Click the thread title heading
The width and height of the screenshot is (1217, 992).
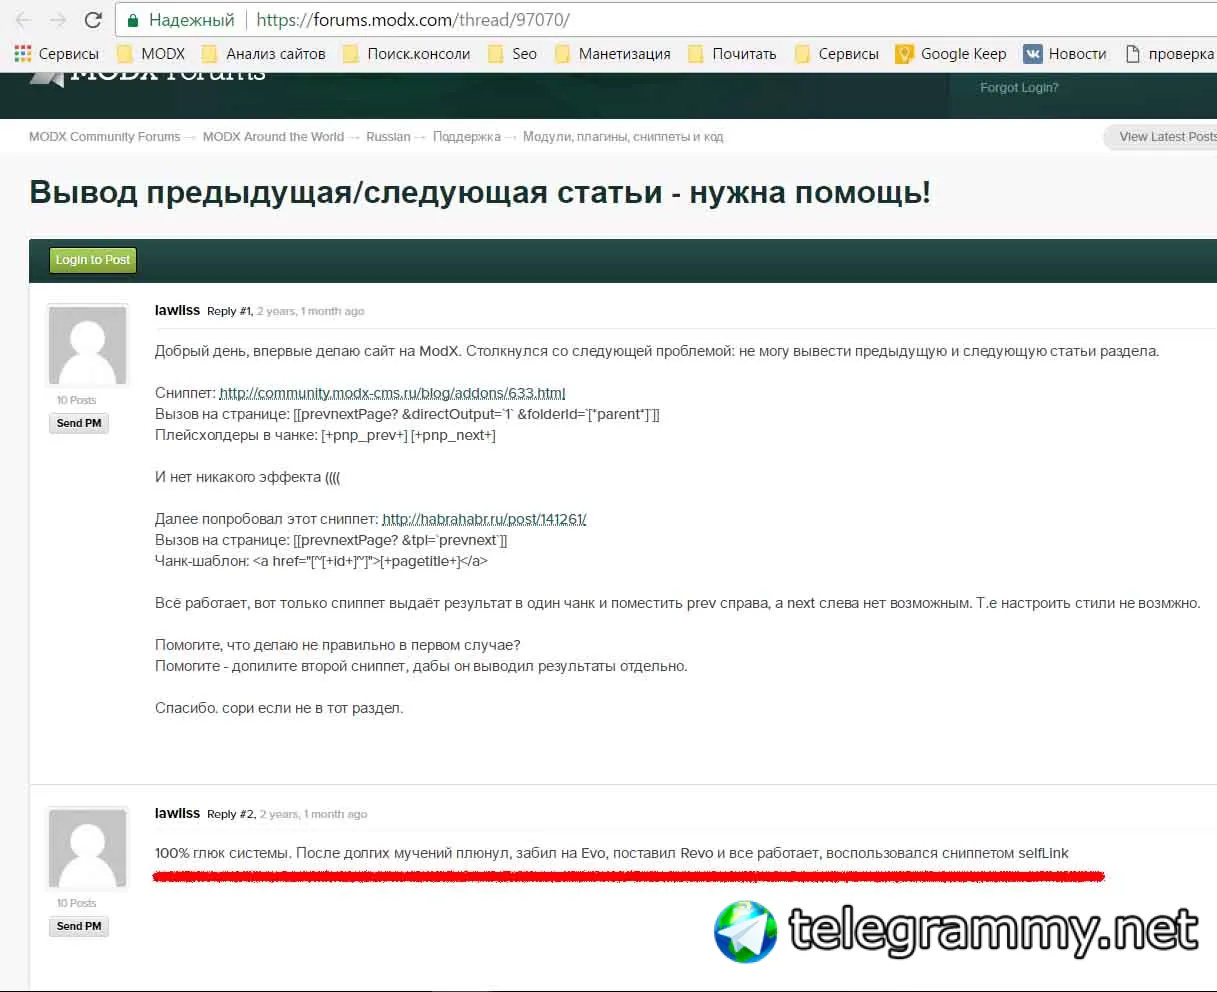[480, 192]
